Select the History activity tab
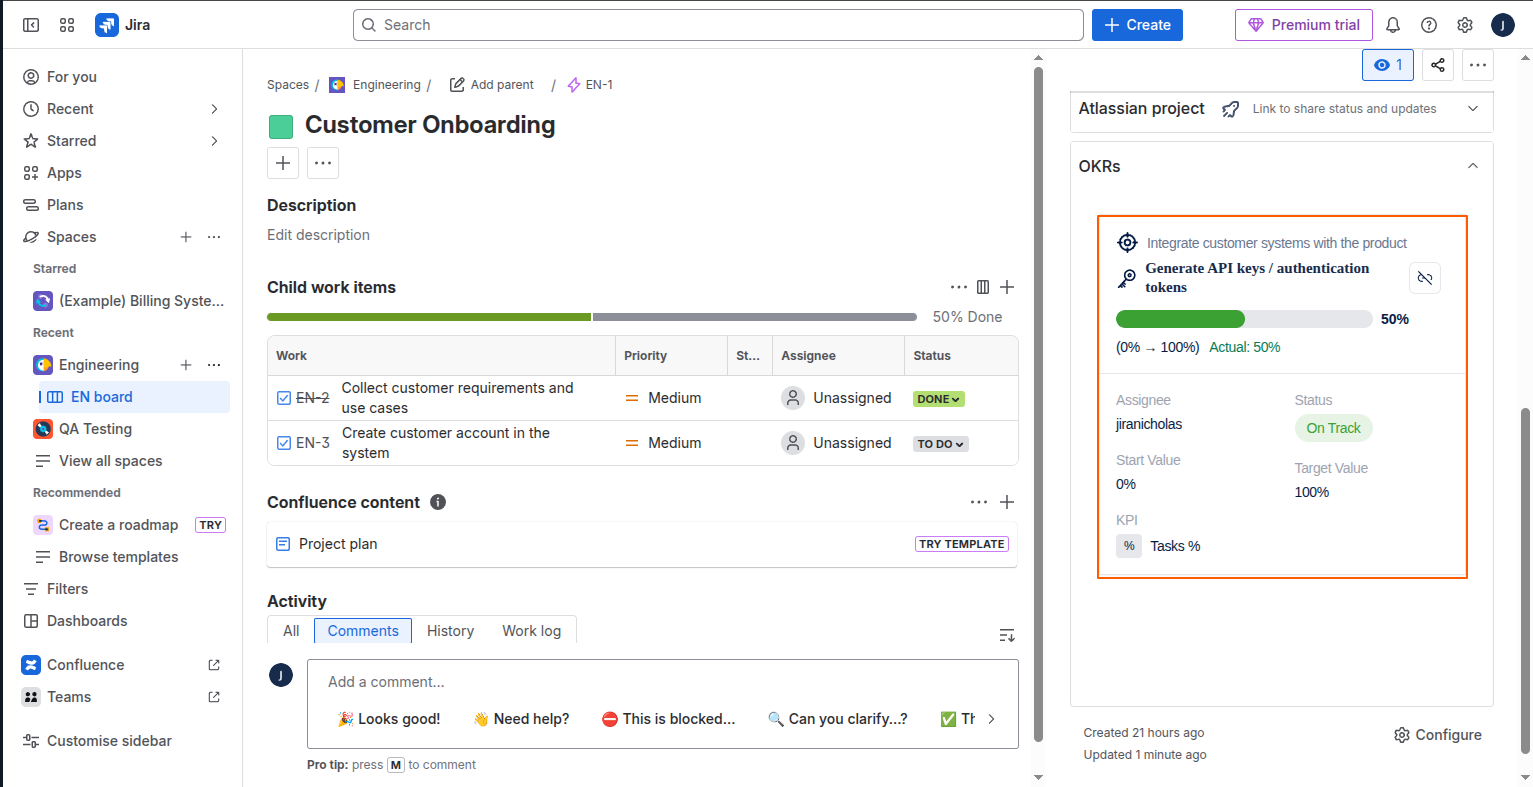 pyautogui.click(x=450, y=631)
